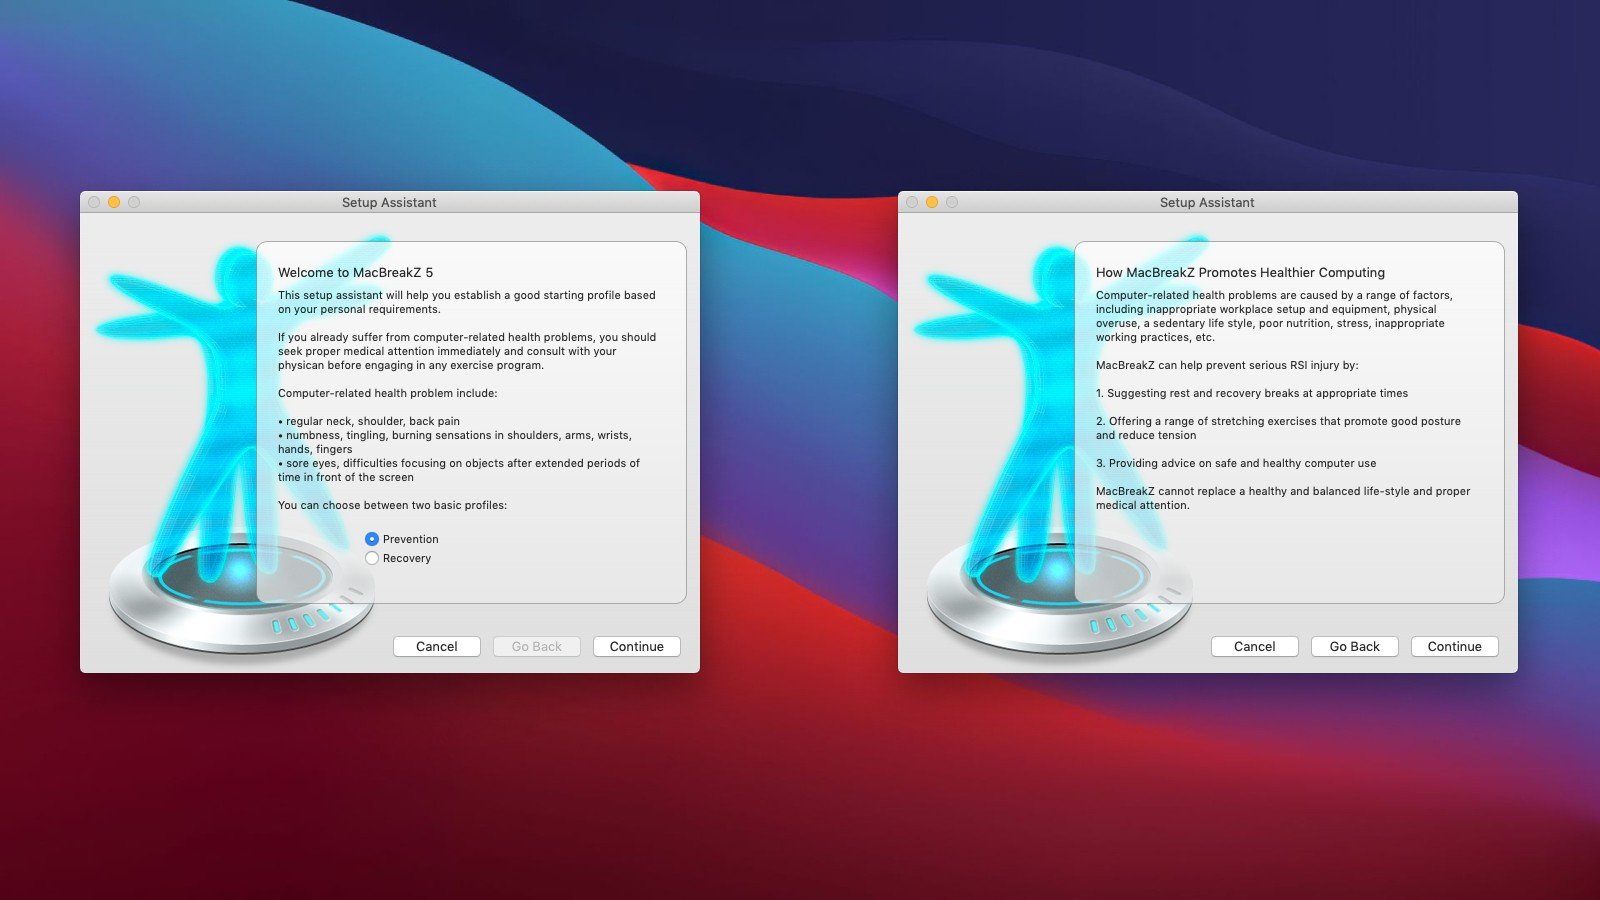
Task: Click the Setup Assistant title of Welcome window
Action: 389,202
